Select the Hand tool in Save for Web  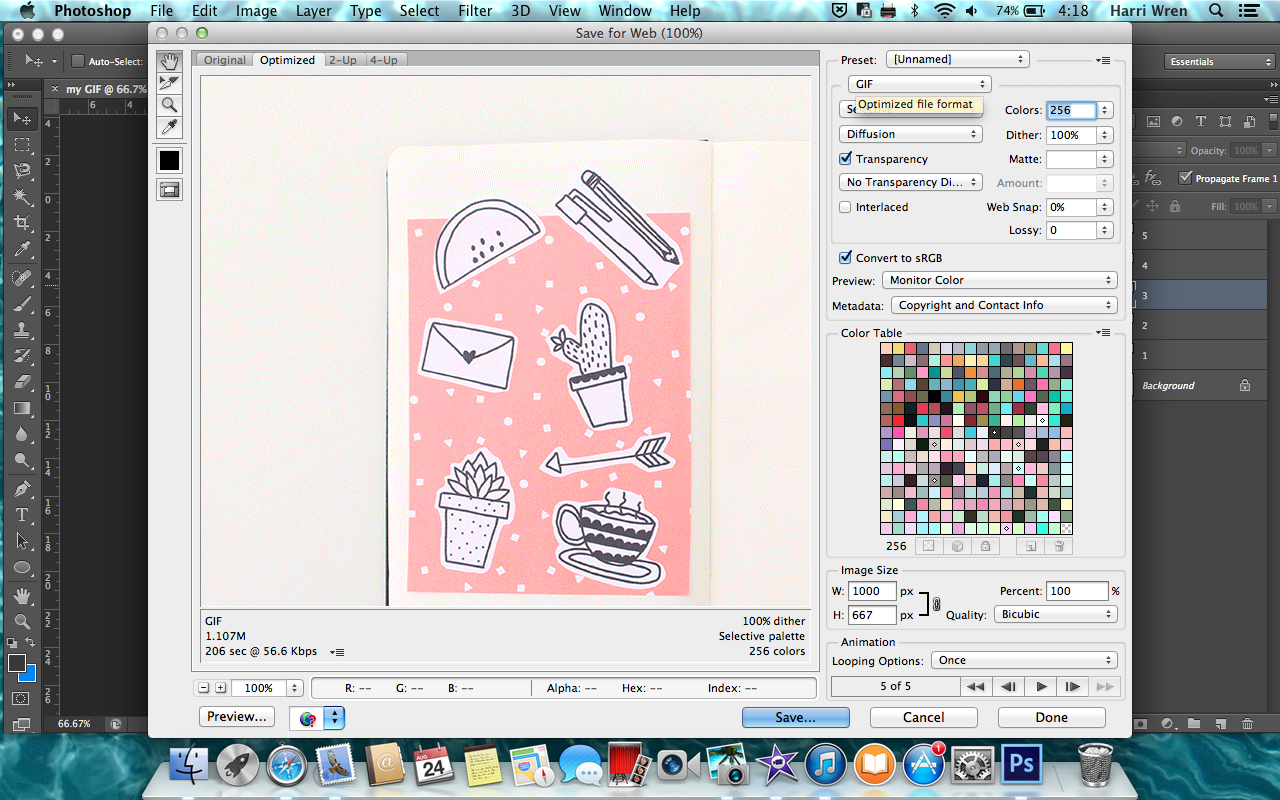tap(169, 61)
